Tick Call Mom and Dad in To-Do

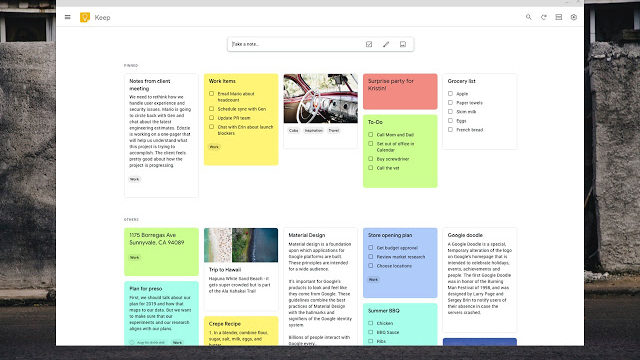point(371,134)
